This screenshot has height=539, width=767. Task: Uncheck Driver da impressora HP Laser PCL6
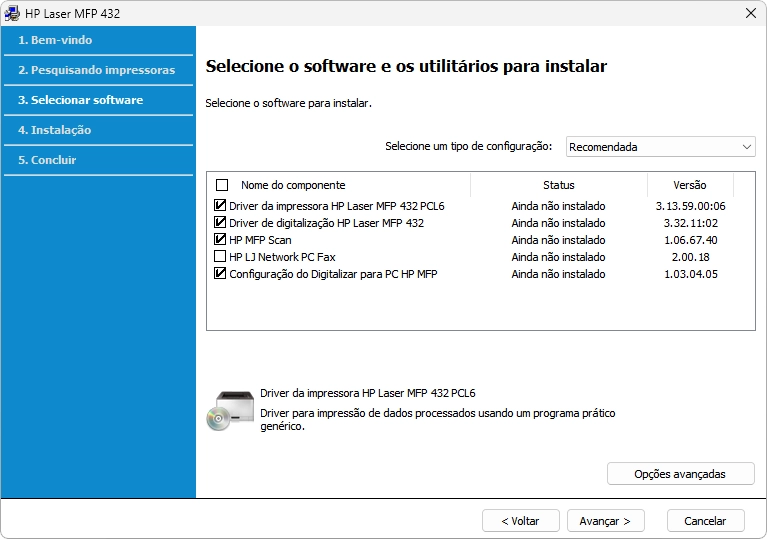point(220,205)
